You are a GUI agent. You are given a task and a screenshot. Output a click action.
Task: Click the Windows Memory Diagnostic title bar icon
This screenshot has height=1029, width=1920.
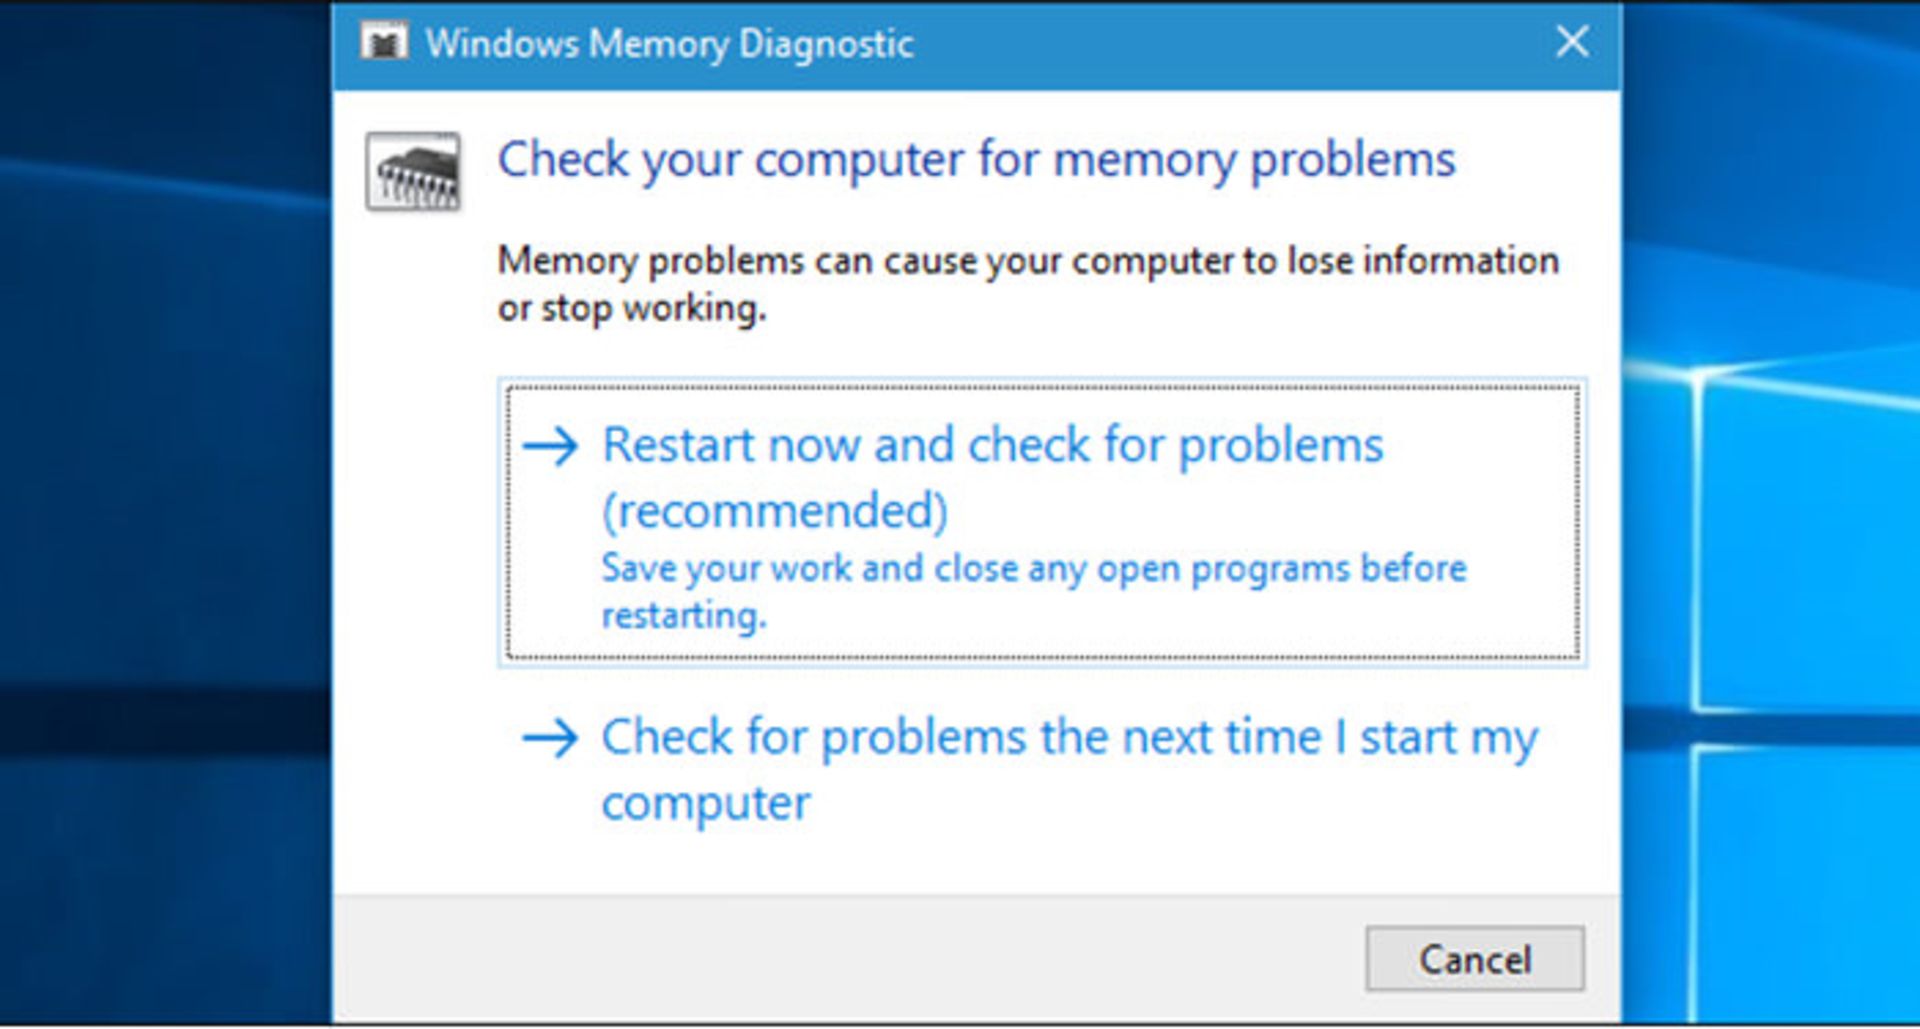pyautogui.click(x=384, y=43)
